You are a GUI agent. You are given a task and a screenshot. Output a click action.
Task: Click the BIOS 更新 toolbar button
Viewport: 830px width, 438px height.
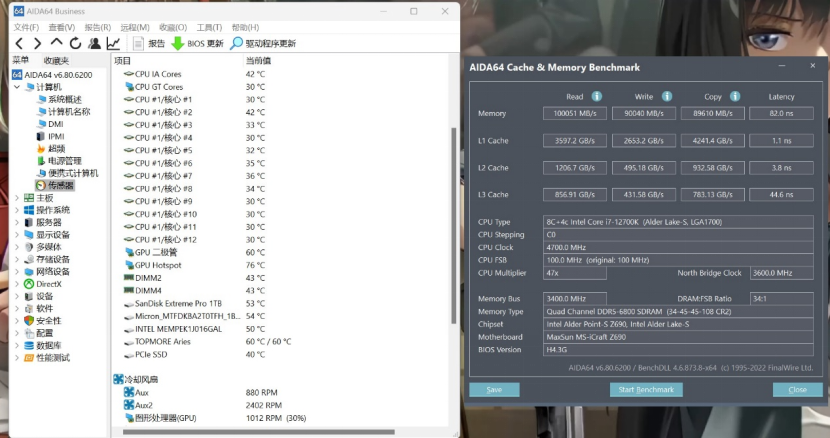197,43
